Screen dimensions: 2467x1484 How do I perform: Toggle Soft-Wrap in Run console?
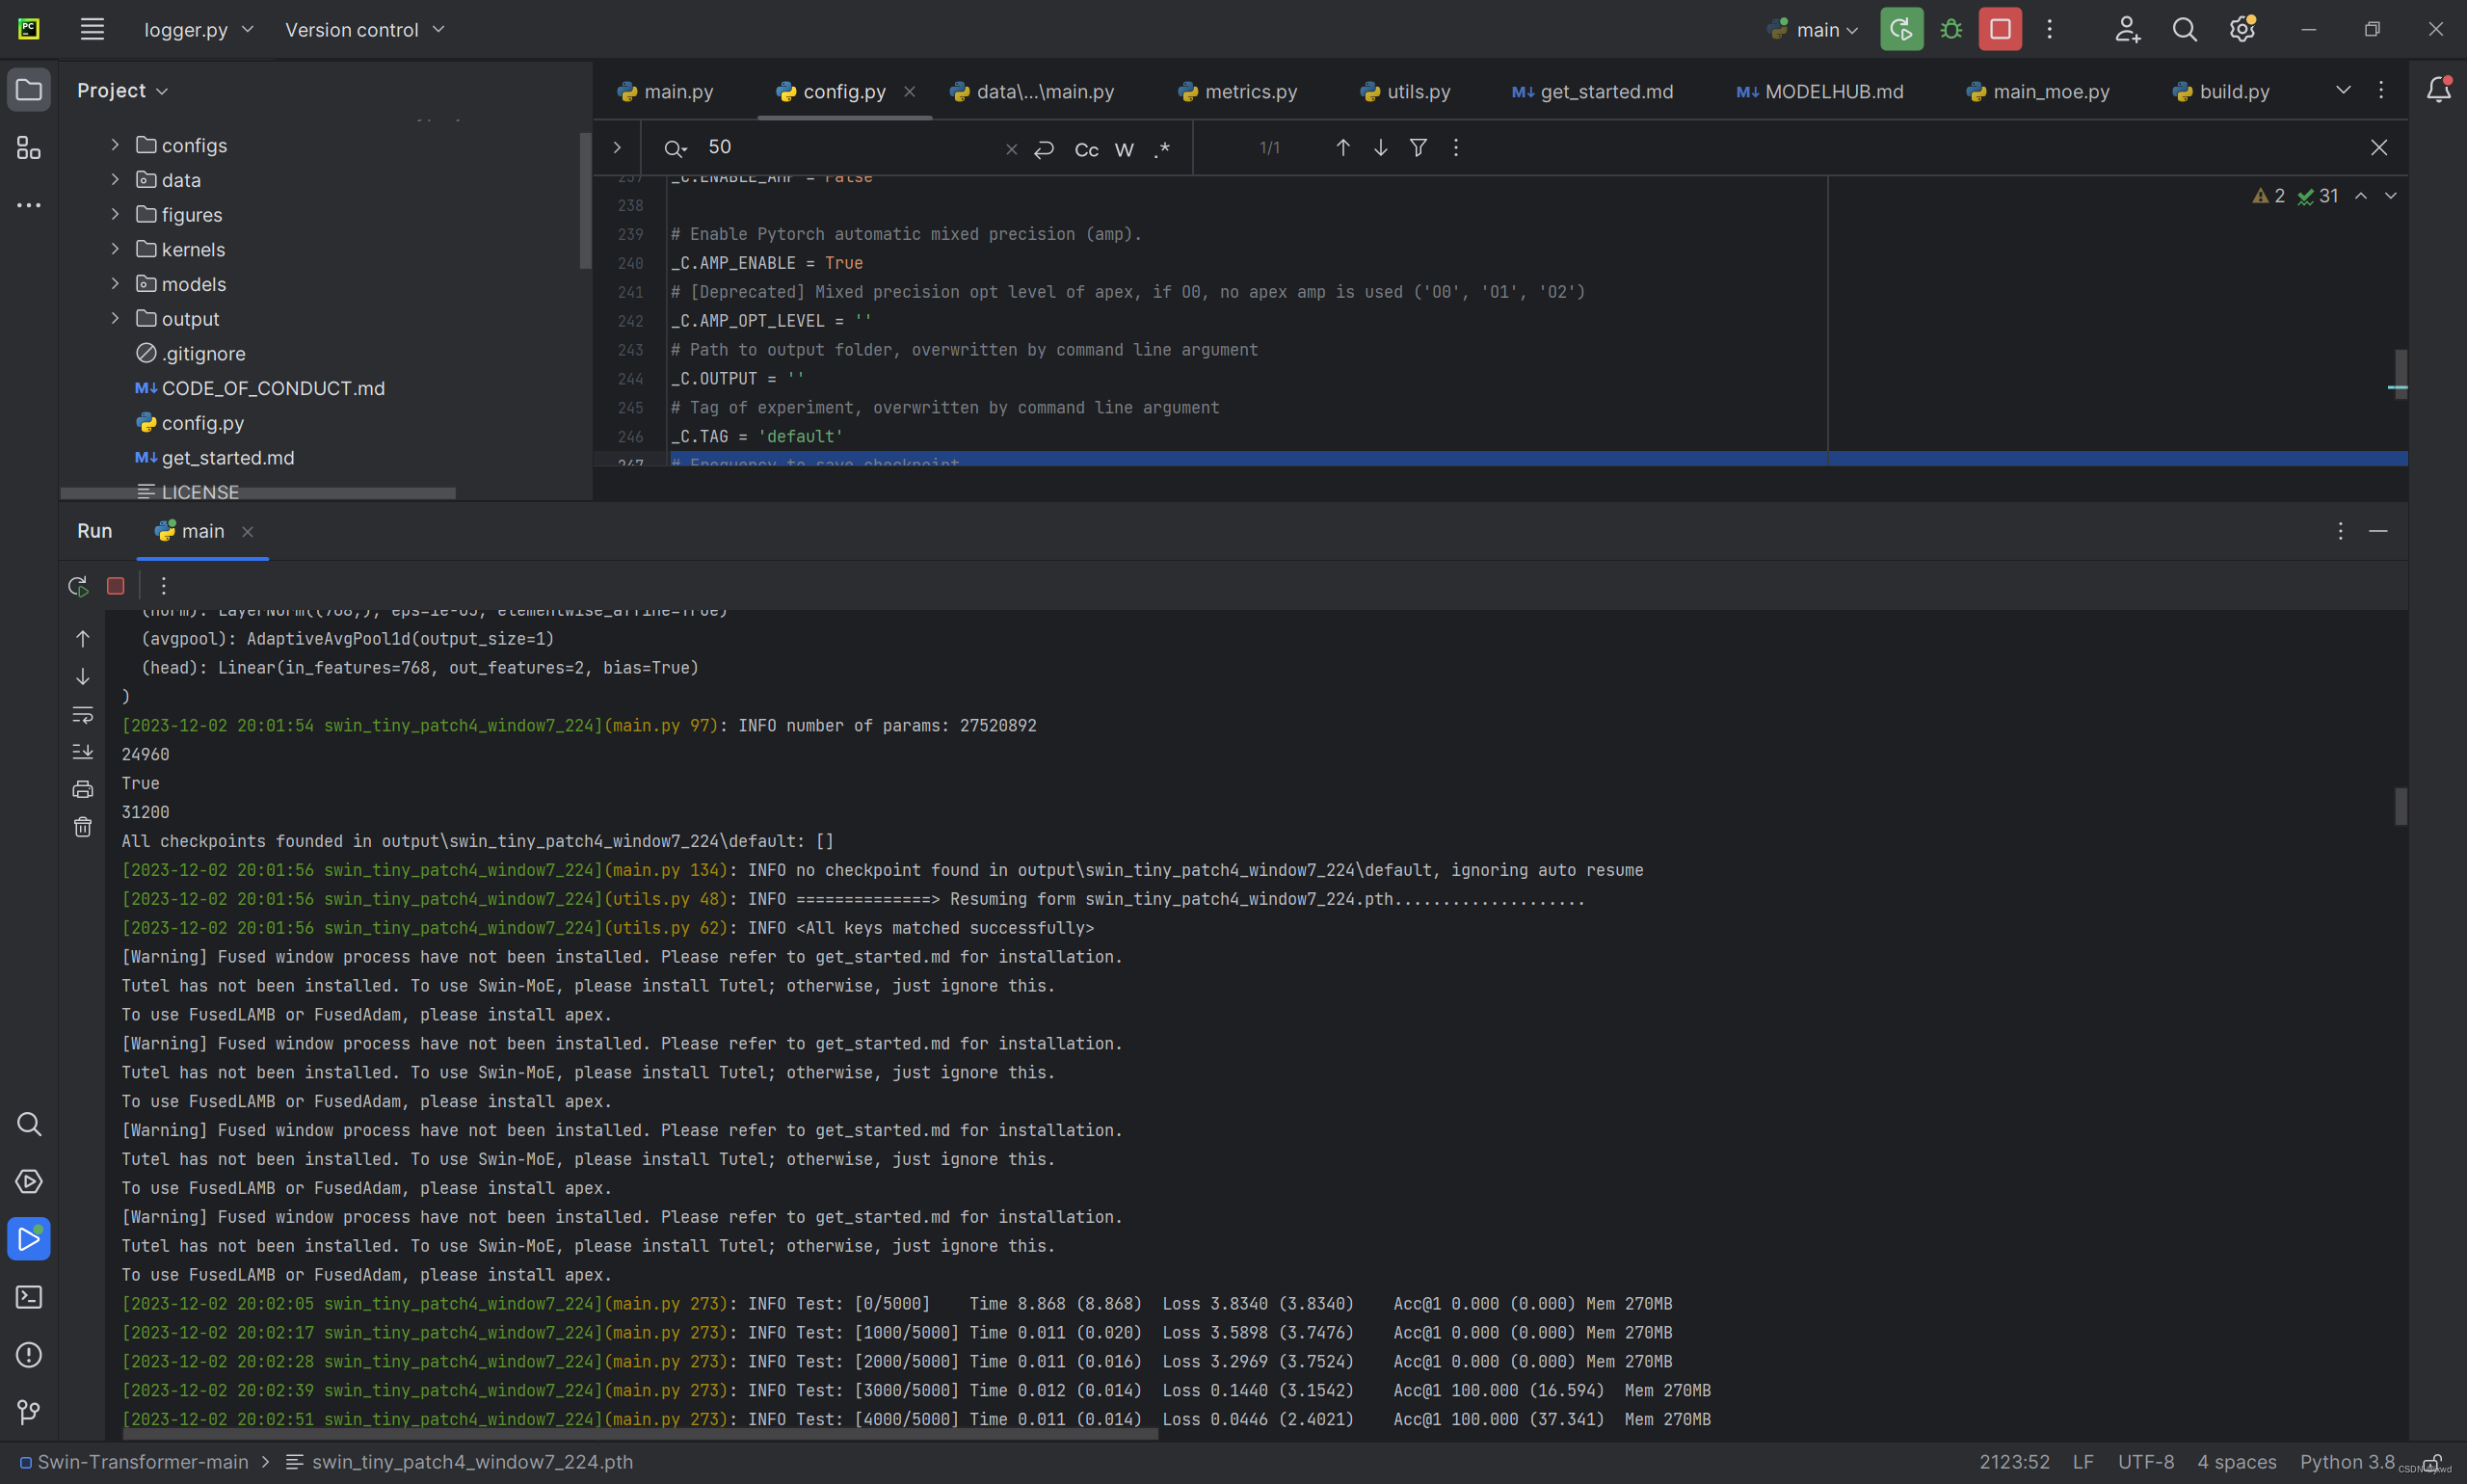click(83, 715)
